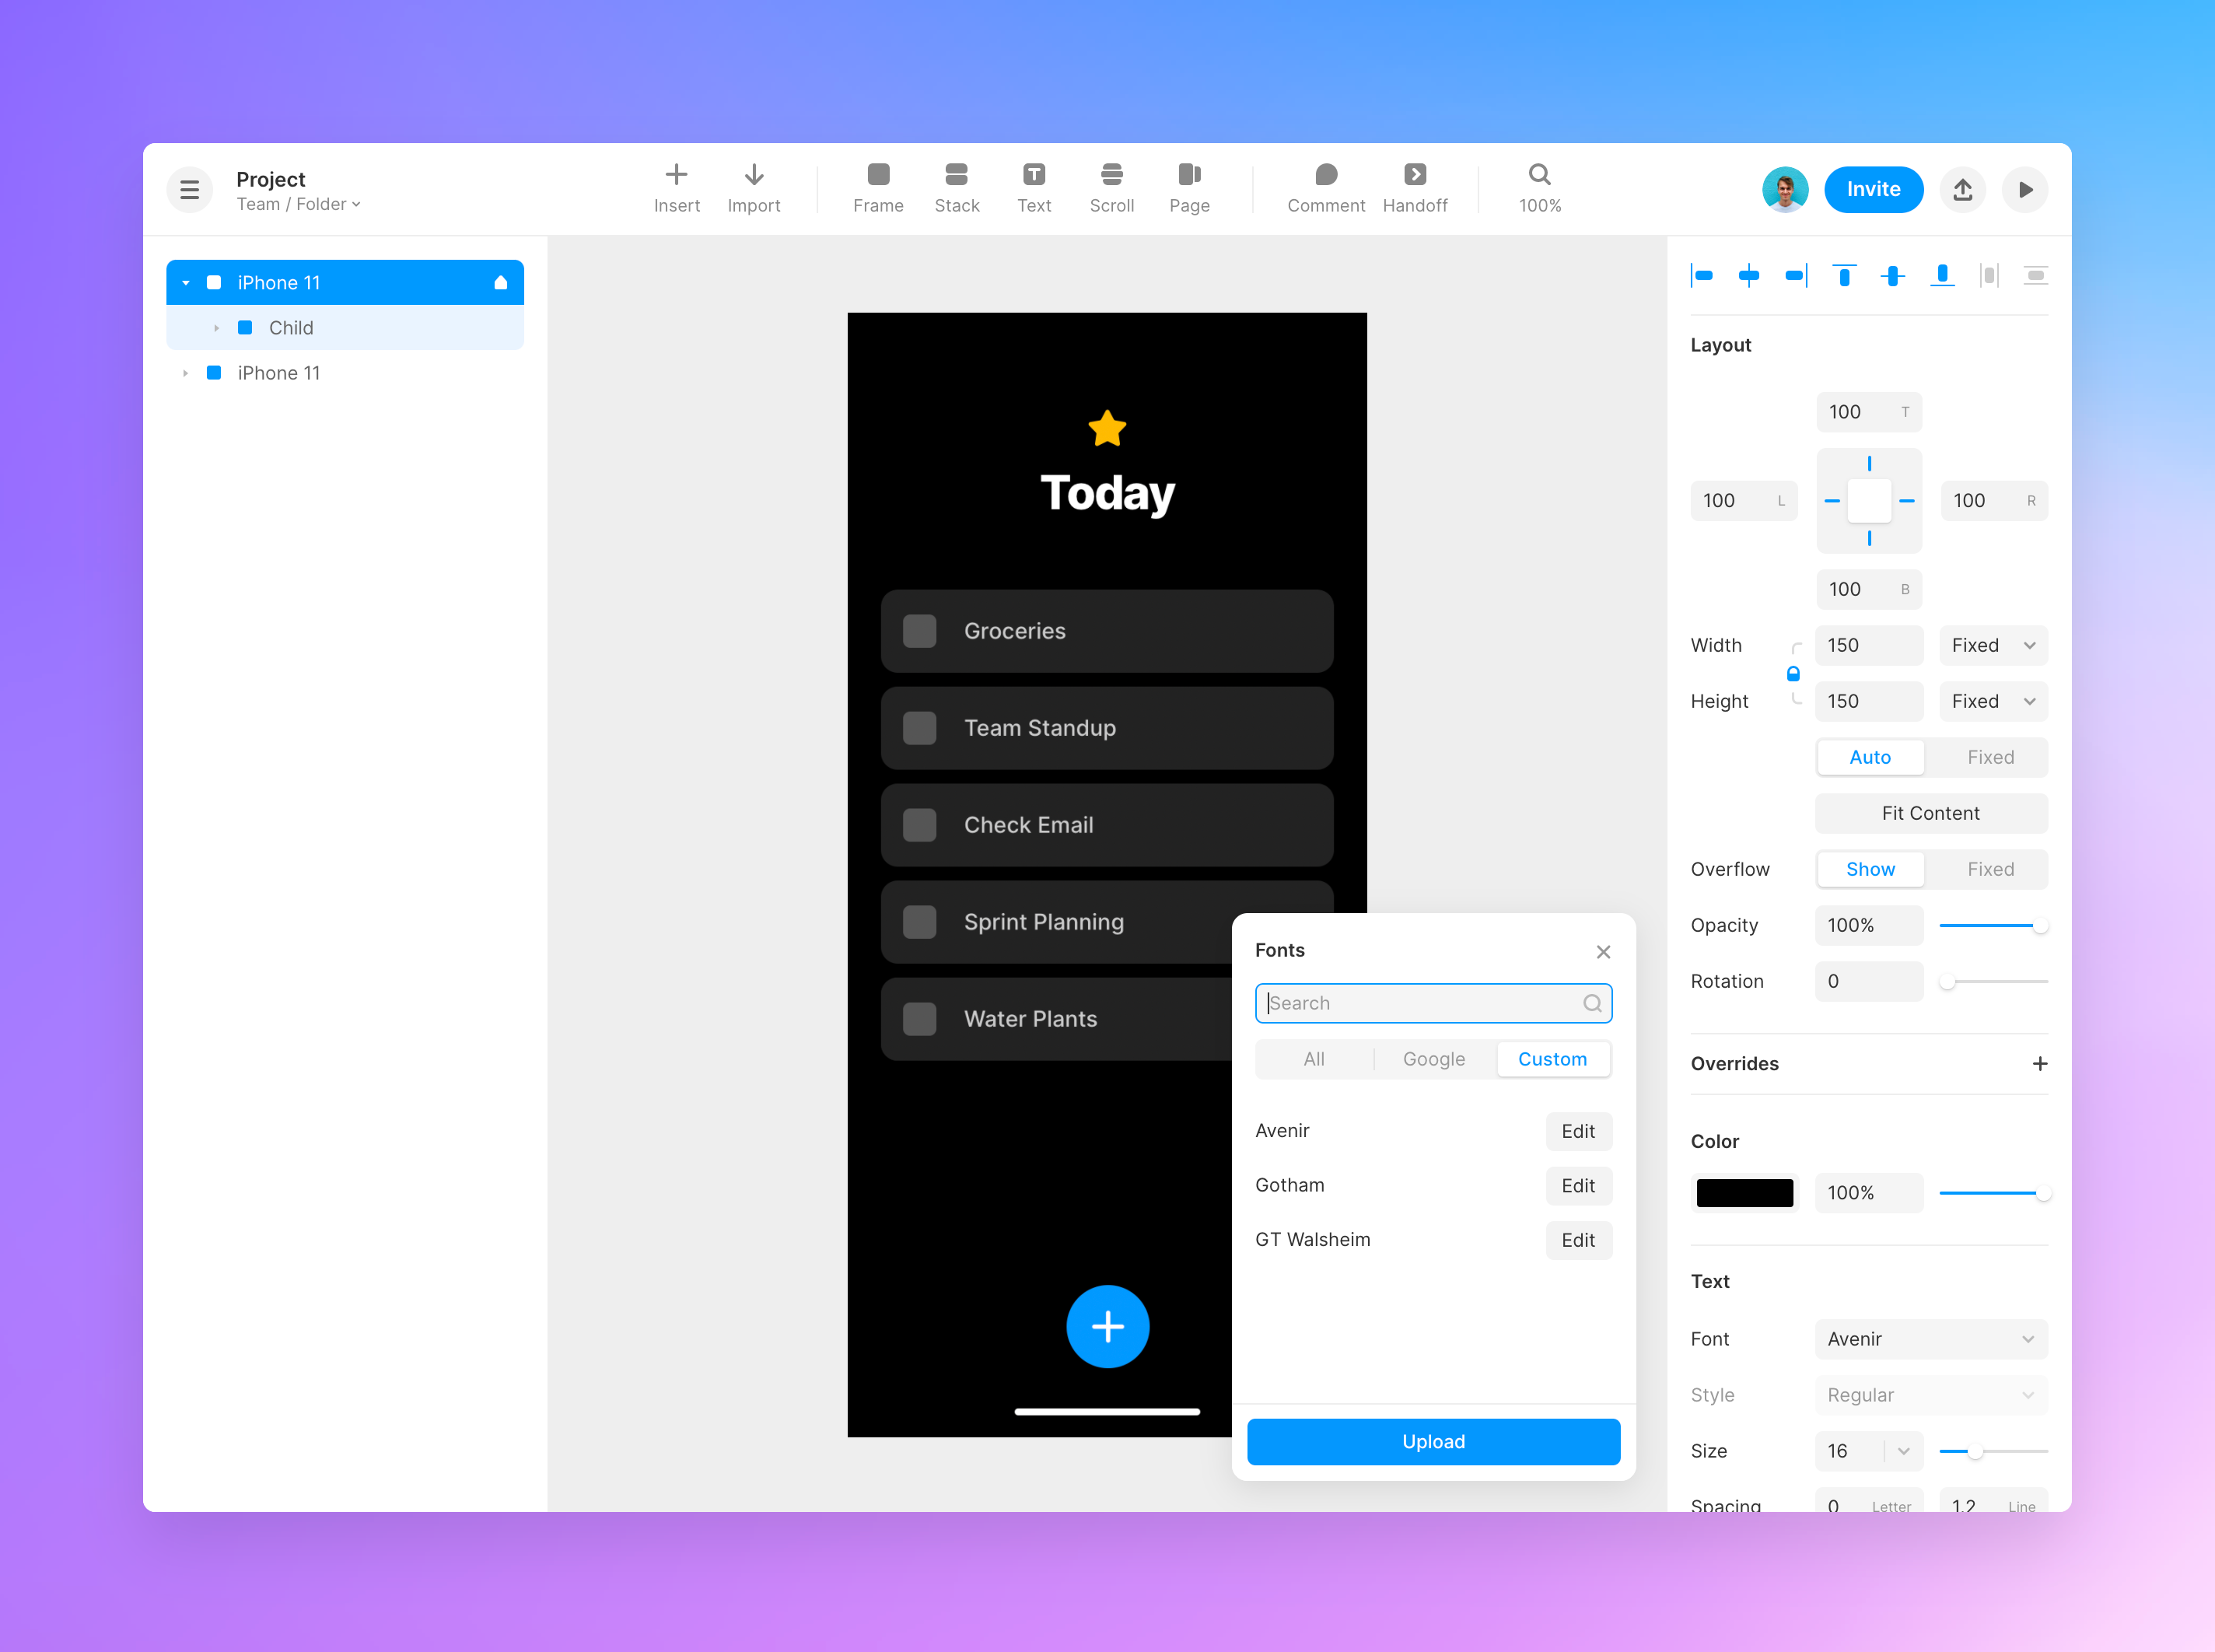Align vertical centers
2215x1652 pixels.
pyautogui.click(x=1892, y=276)
